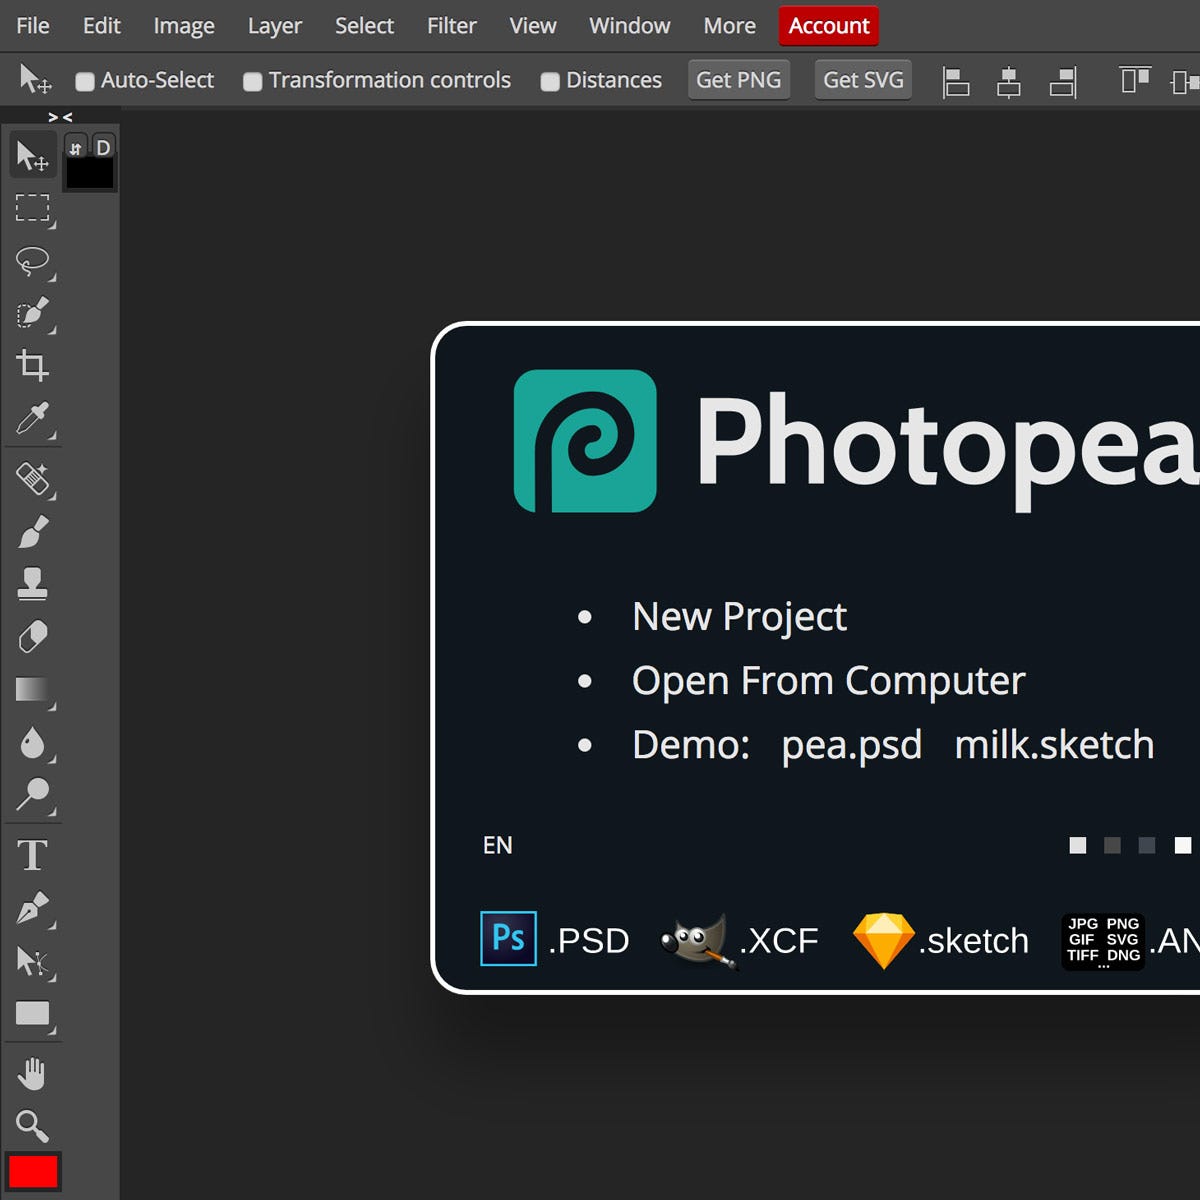Select the Rectangle Select tool
This screenshot has height=1200, width=1200.
tap(32, 208)
